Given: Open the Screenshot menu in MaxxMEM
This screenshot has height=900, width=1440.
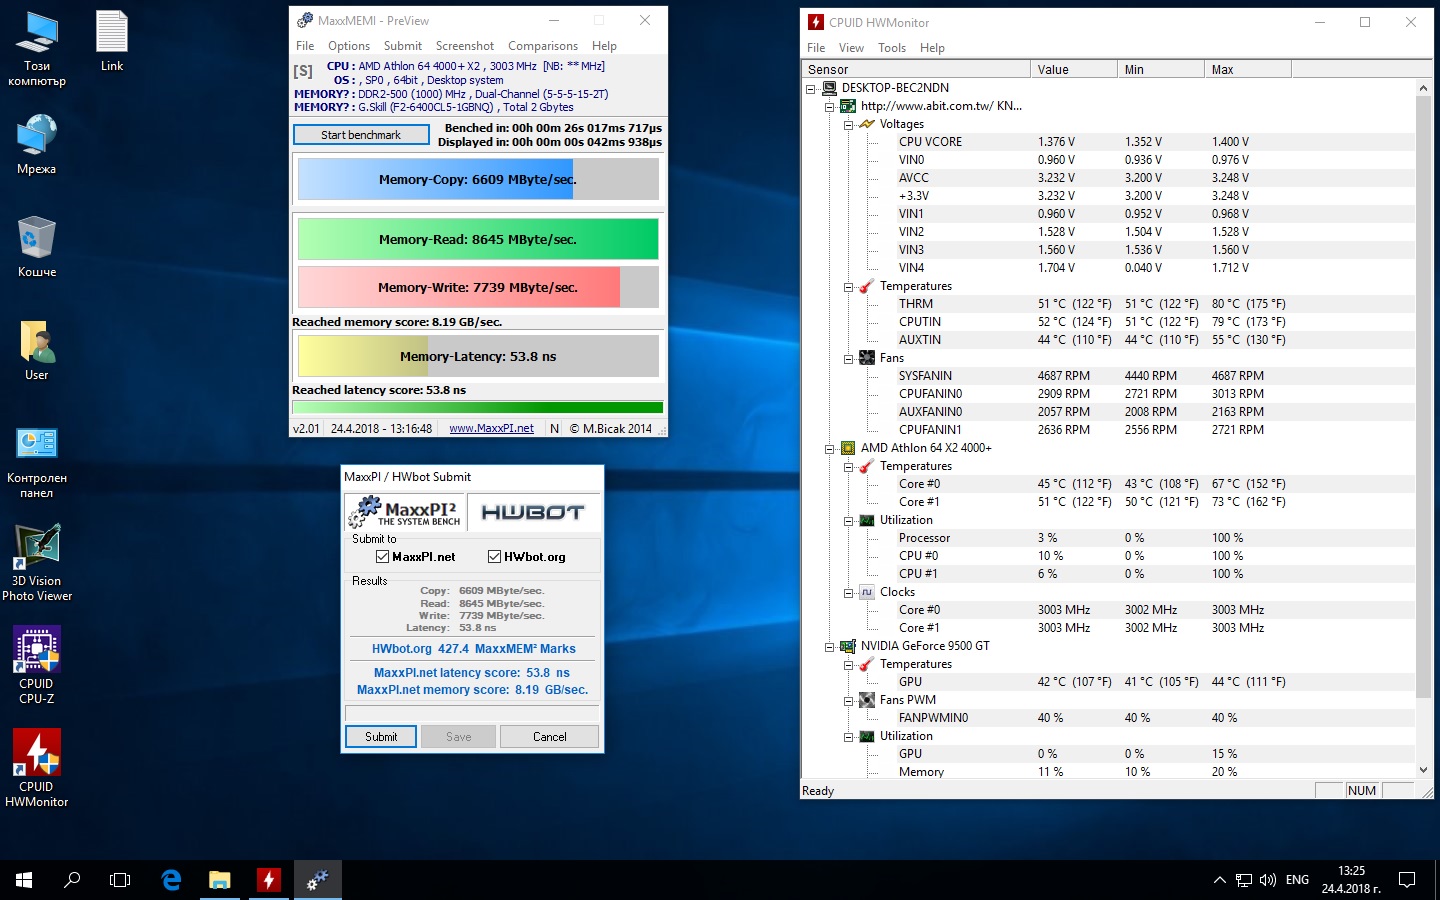Looking at the screenshot, I should click(x=465, y=46).
